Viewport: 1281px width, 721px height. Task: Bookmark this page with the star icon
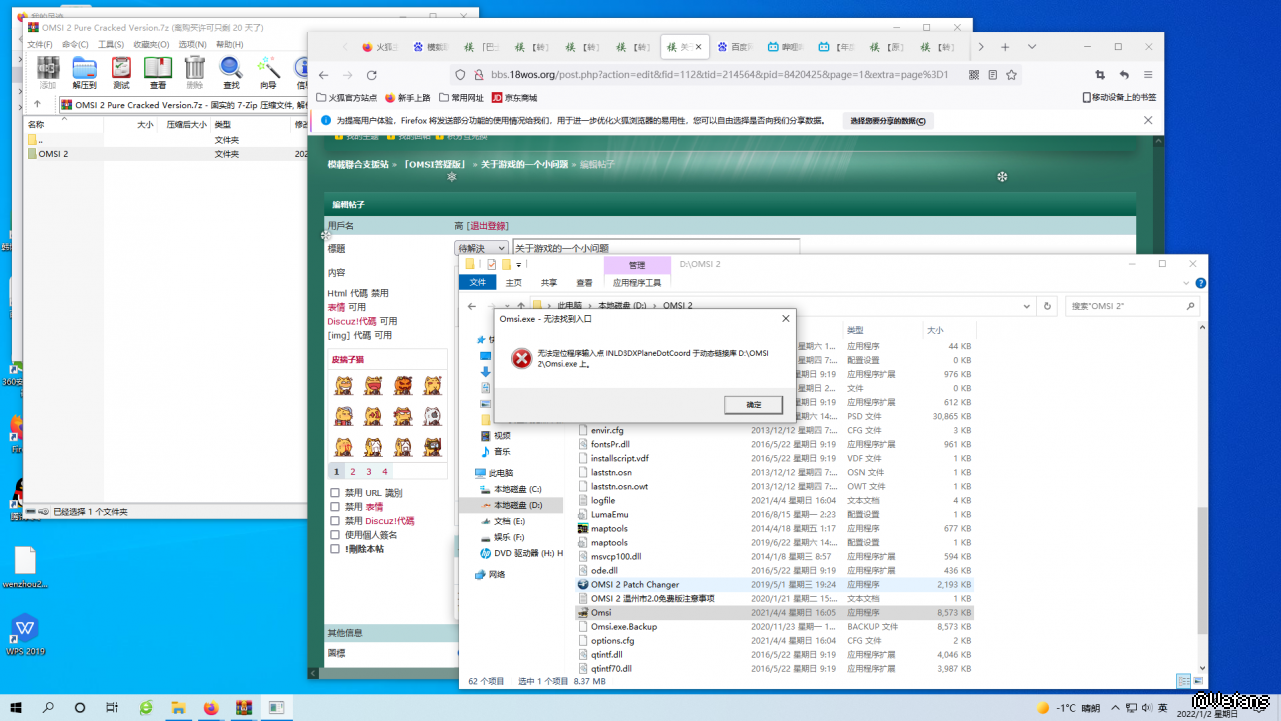pos(1012,75)
